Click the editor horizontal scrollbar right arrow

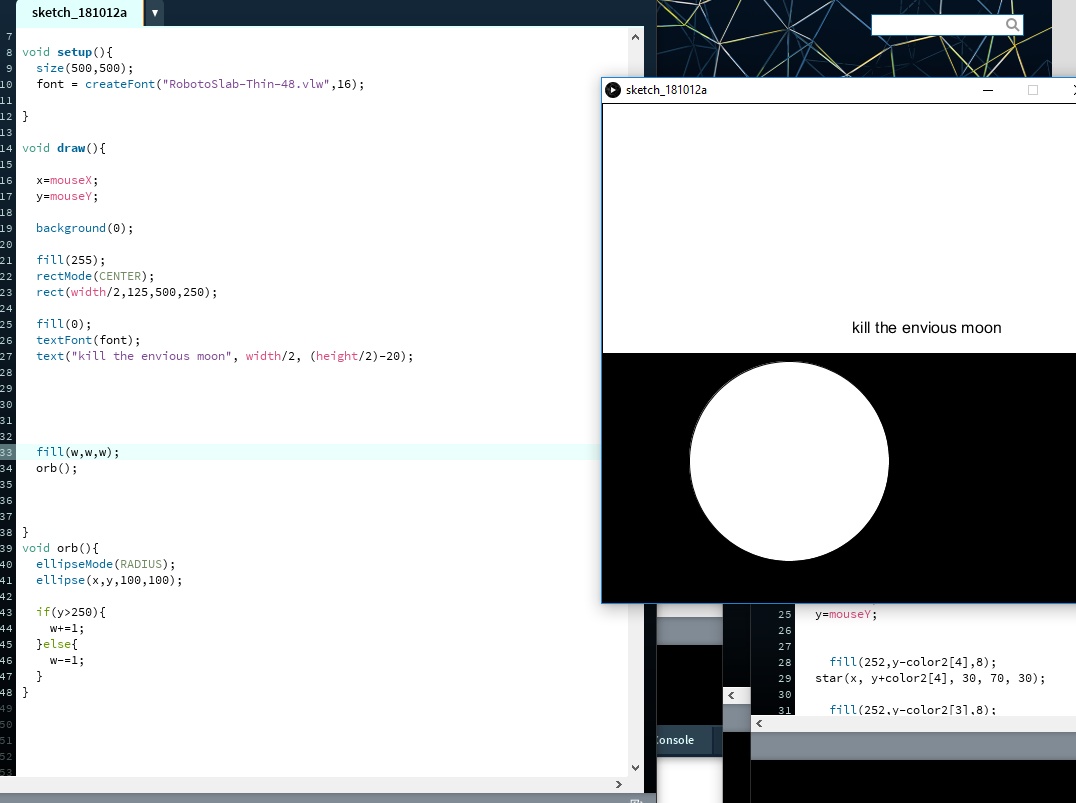pyautogui.click(x=620, y=783)
